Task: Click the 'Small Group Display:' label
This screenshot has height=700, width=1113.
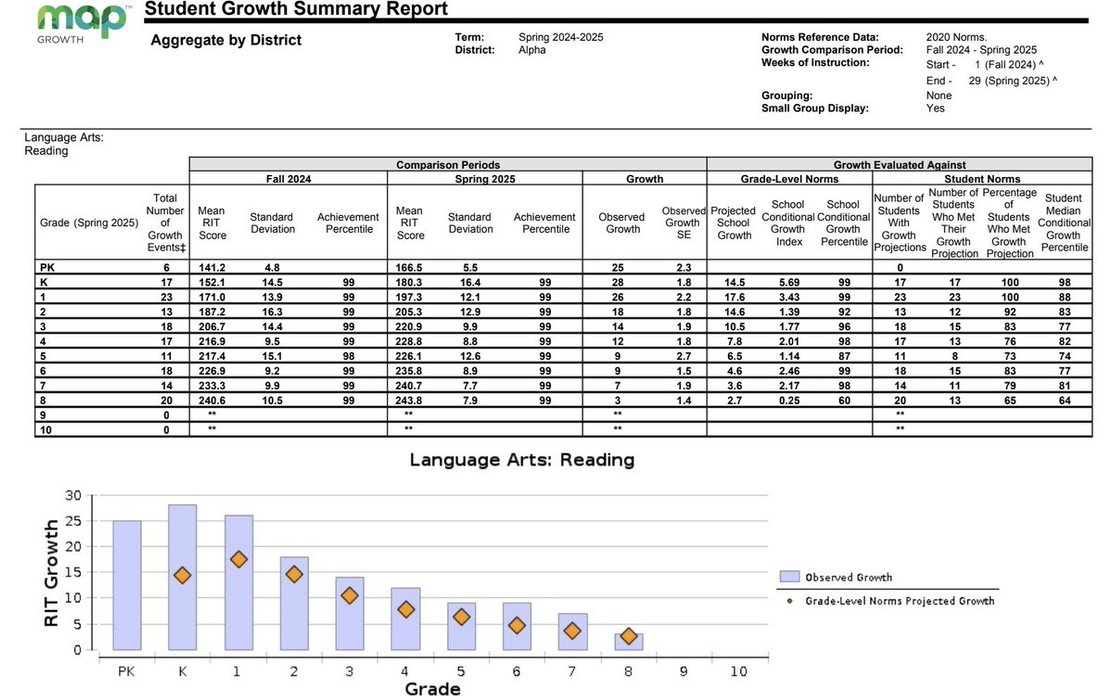Action: tap(815, 108)
